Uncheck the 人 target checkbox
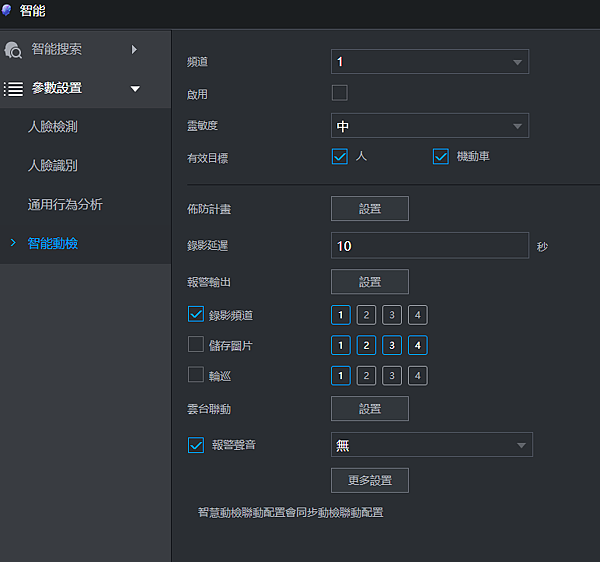 point(340,156)
